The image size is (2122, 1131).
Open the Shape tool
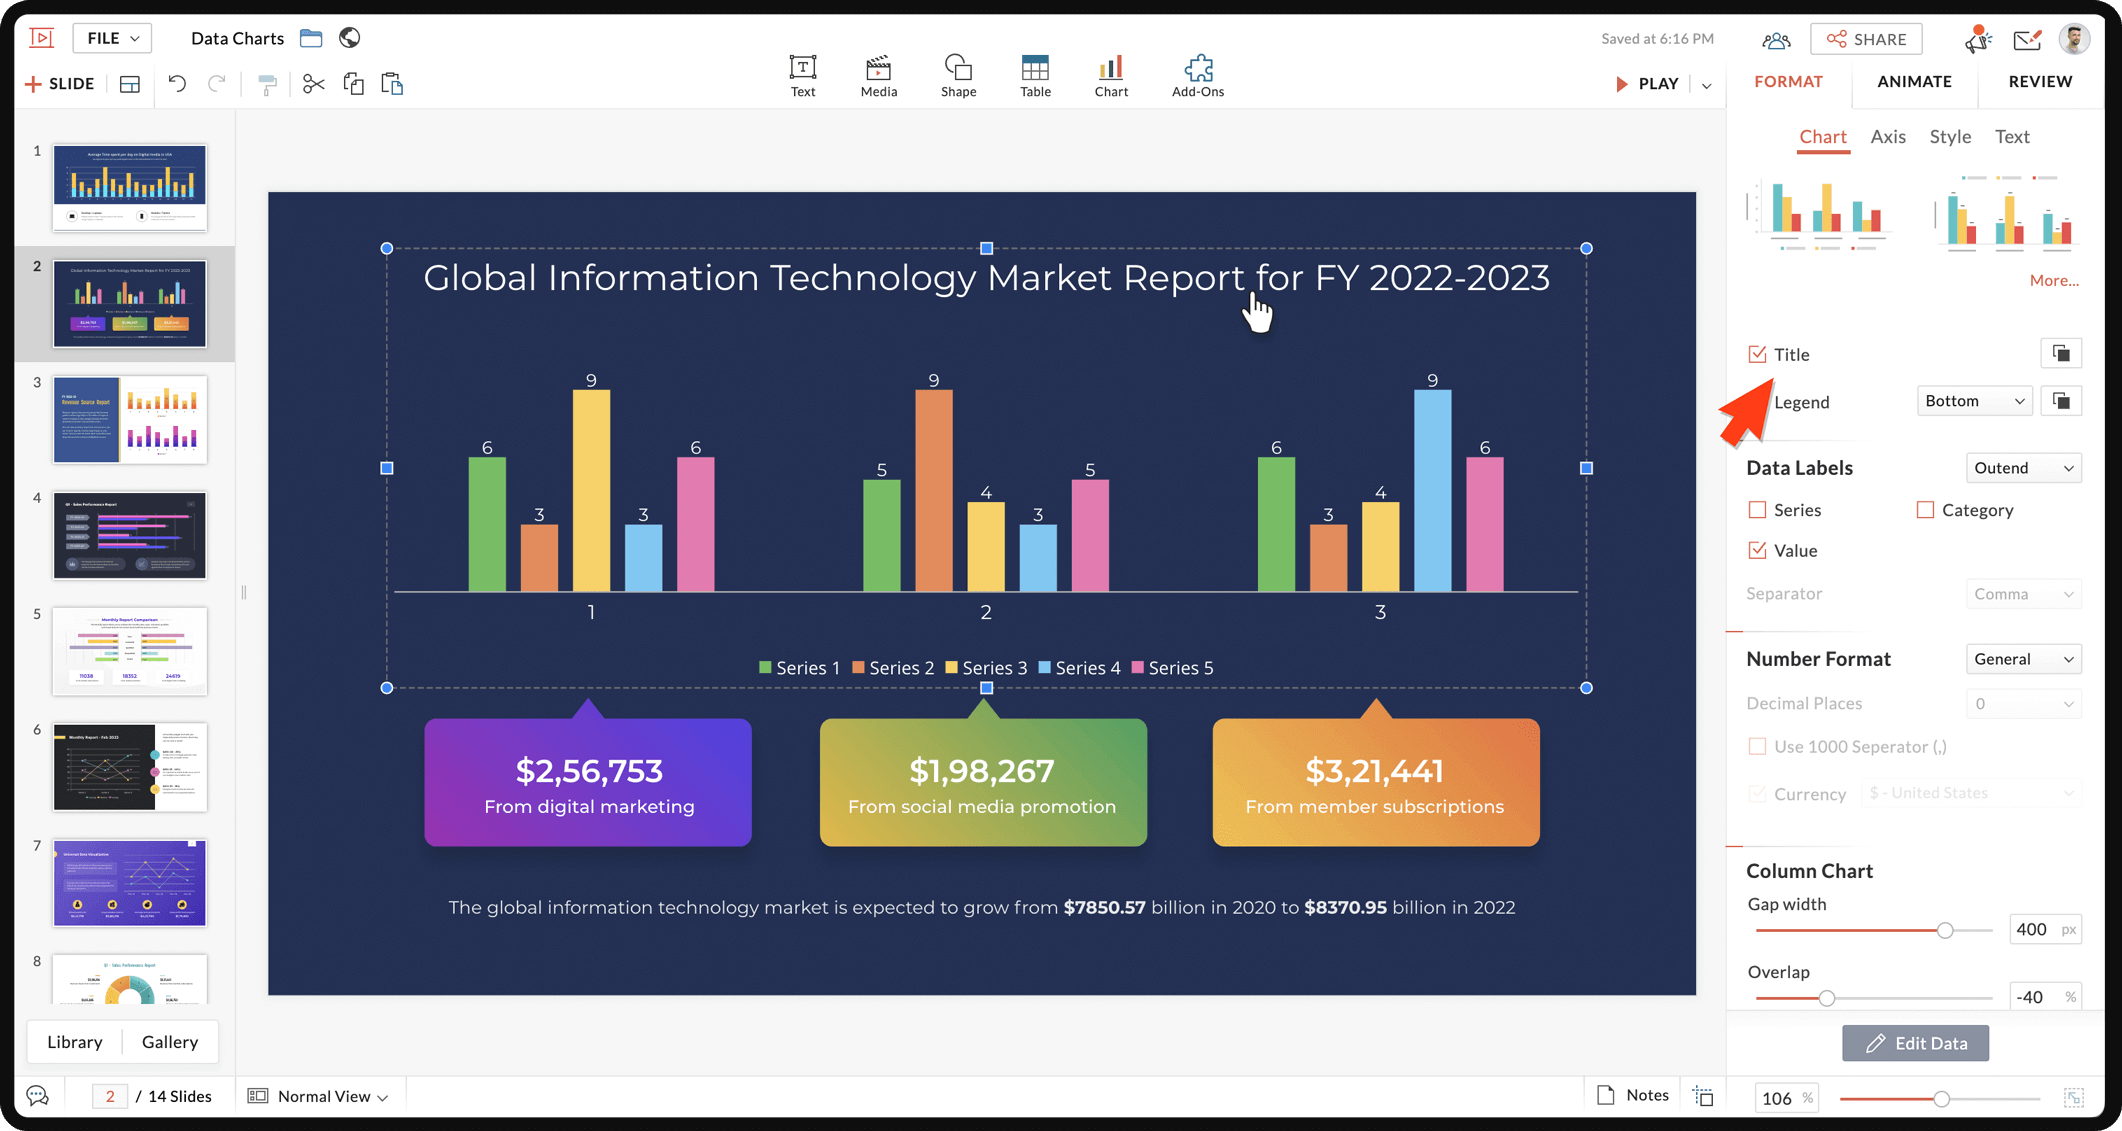957,76
